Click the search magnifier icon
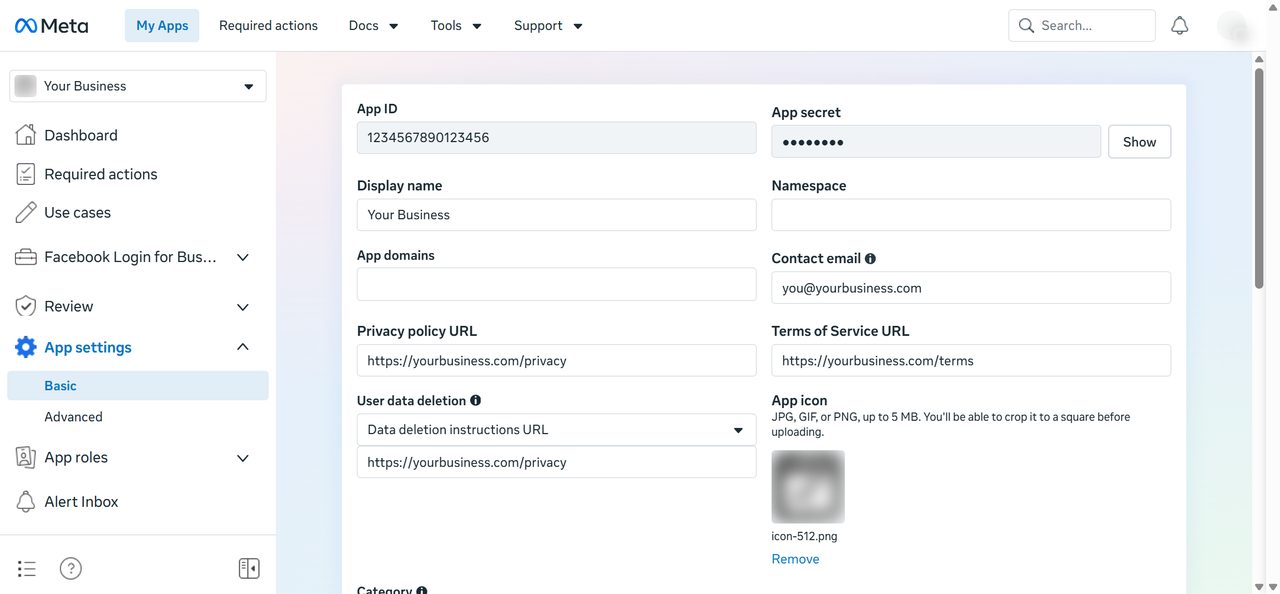1280x594 pixels. pos(1026,26)
